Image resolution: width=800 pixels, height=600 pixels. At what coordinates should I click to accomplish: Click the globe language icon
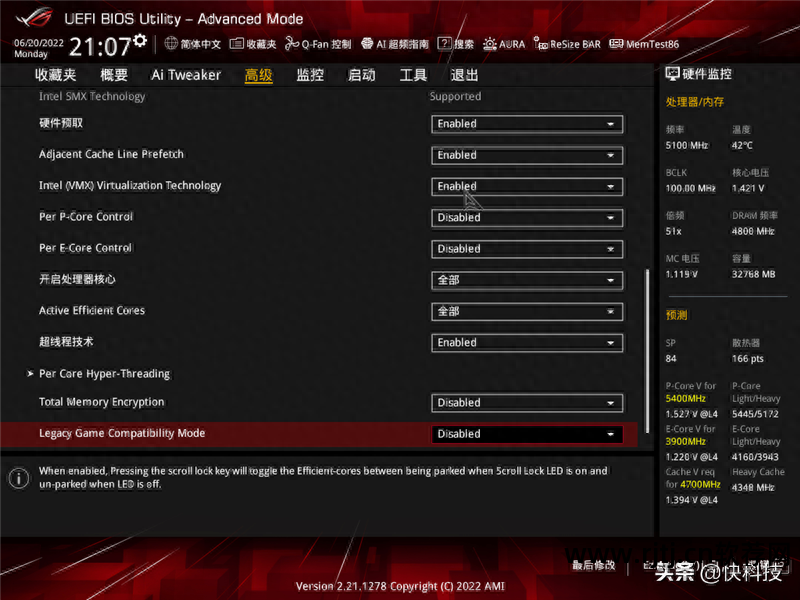171,44
